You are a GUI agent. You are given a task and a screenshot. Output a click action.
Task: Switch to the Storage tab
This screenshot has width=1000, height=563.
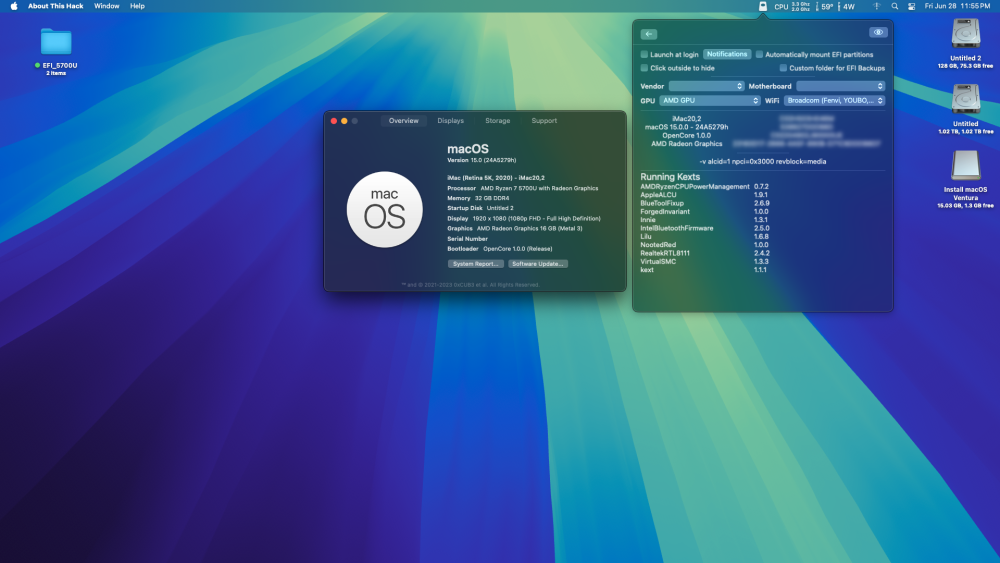coord(497,121)
